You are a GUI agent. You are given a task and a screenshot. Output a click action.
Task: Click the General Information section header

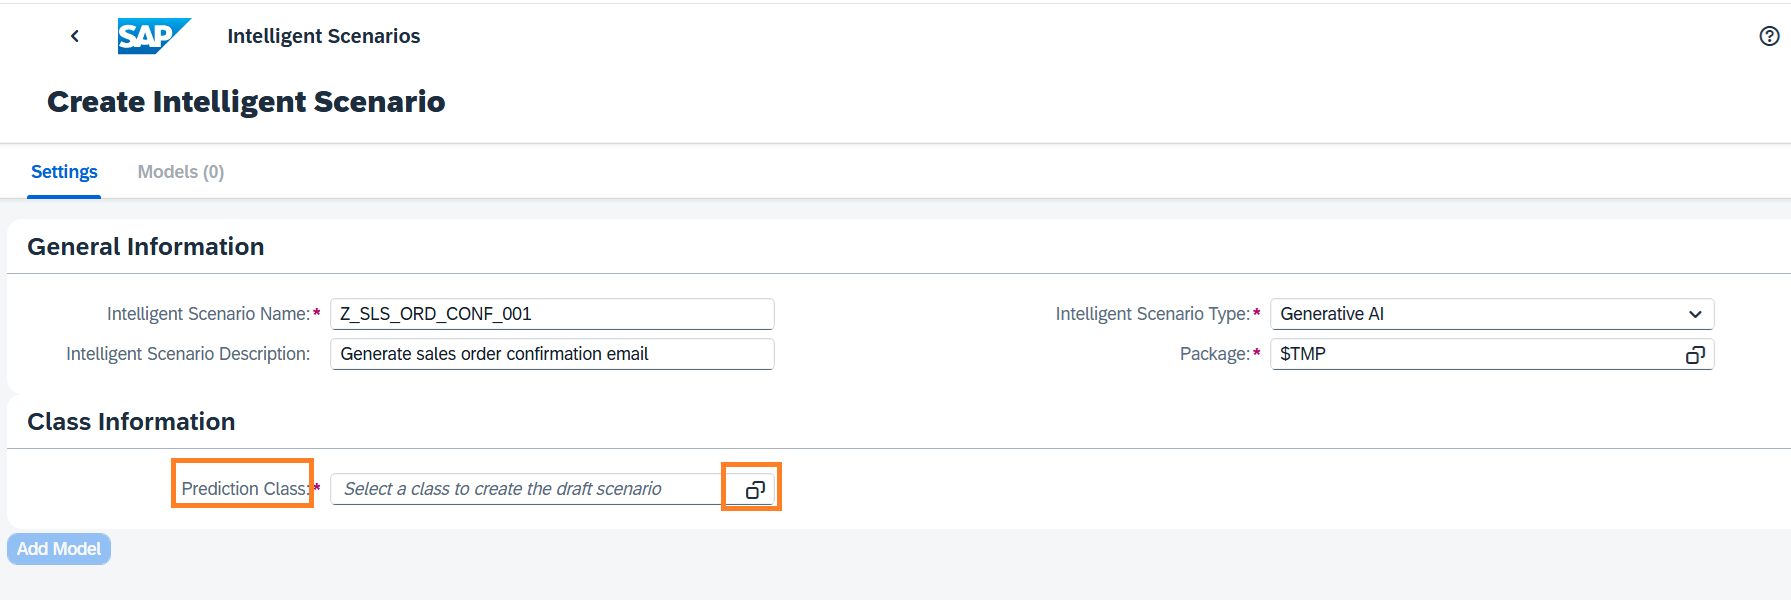click(146, 247)
